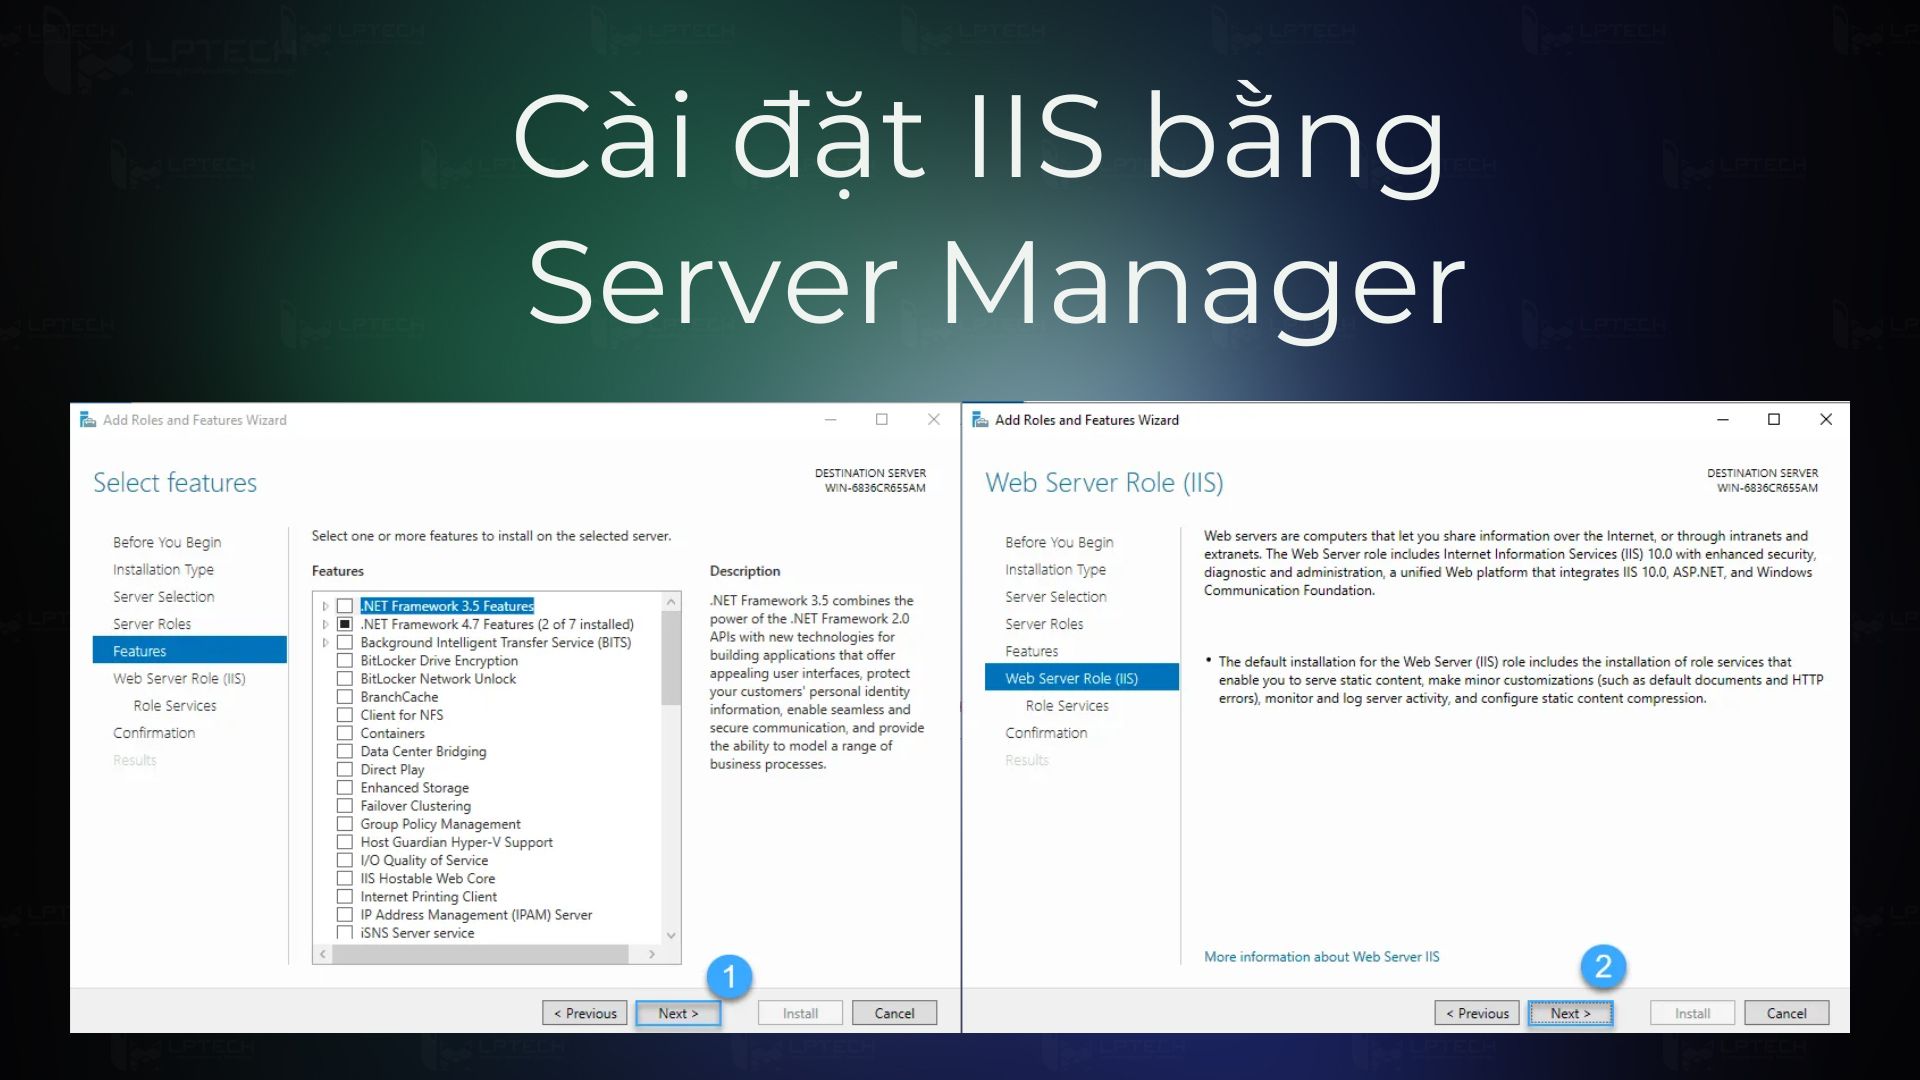
Task: Open Server Selection step in right wizard
Action: (x=1056, y=596)
